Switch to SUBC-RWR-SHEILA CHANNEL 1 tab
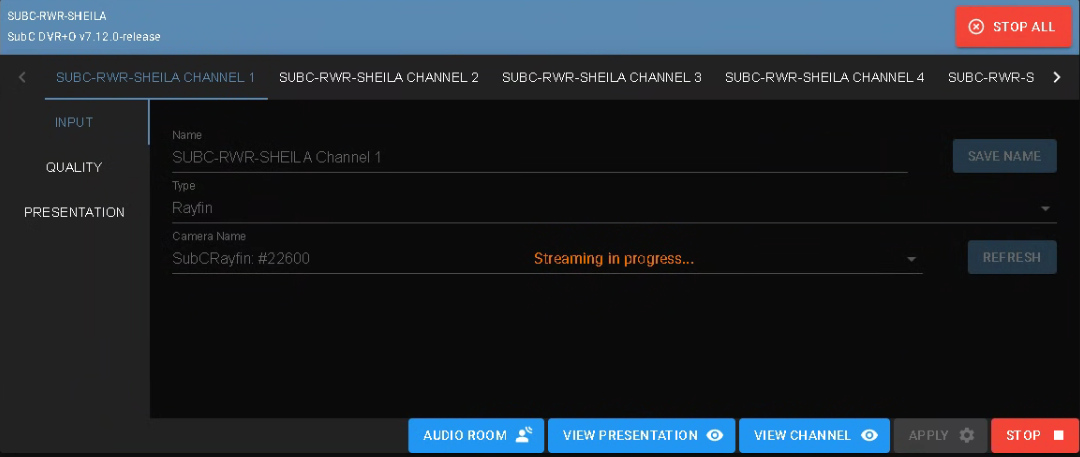The width and height of the screenshot is (1080, 457). click(156, 77)
